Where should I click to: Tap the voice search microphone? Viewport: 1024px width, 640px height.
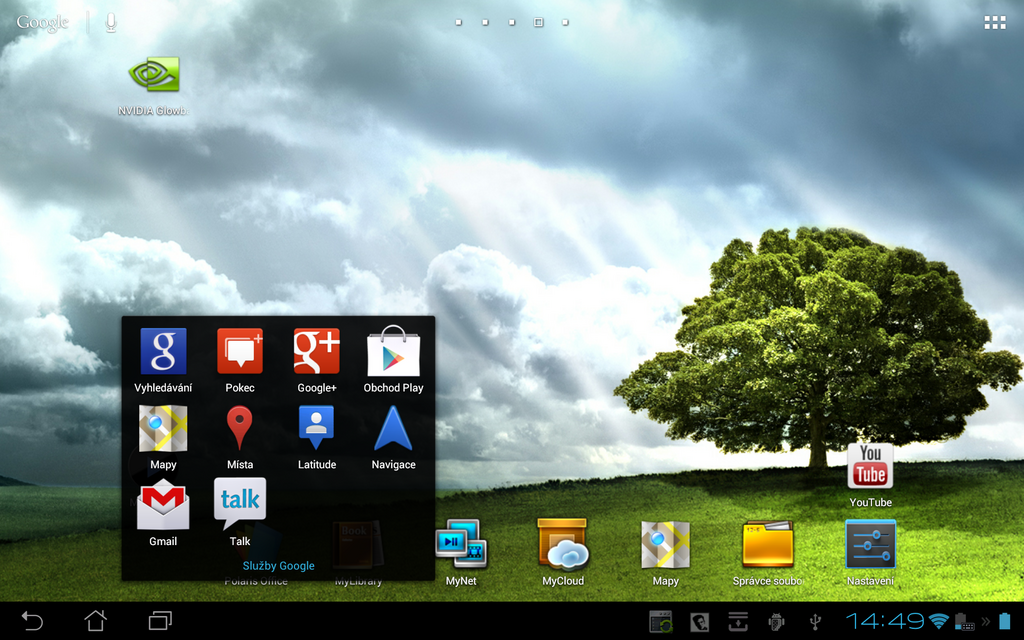pyautogui.click(x=110, y=21)
